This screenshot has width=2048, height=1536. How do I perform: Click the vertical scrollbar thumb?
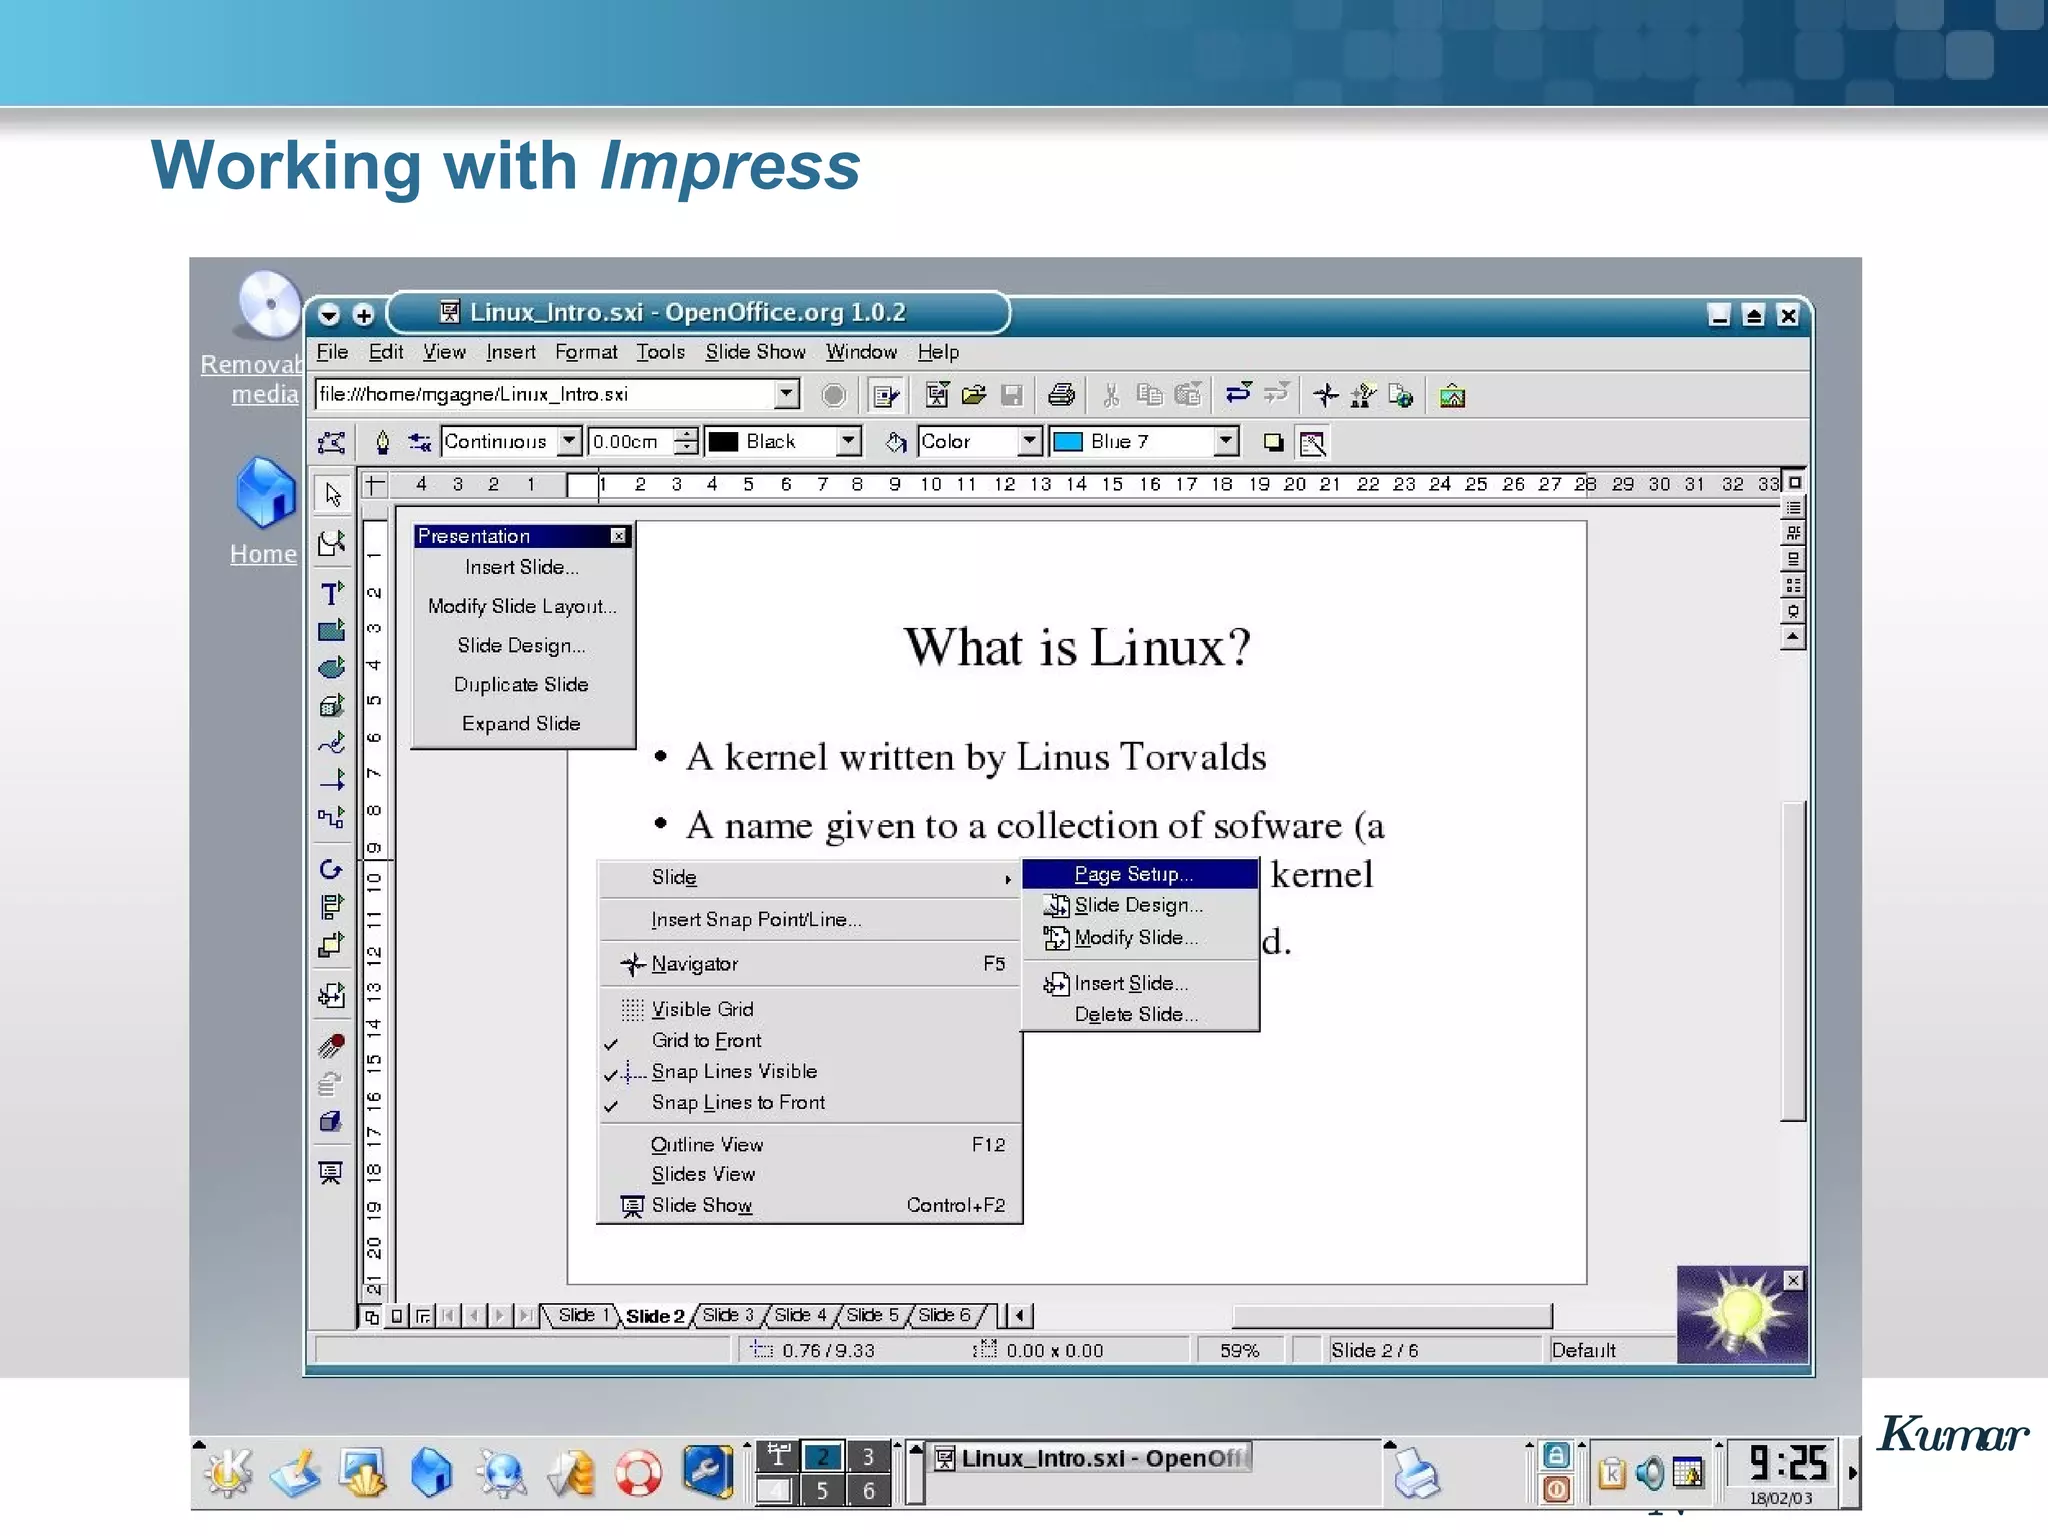click(x=1793, y=960)
